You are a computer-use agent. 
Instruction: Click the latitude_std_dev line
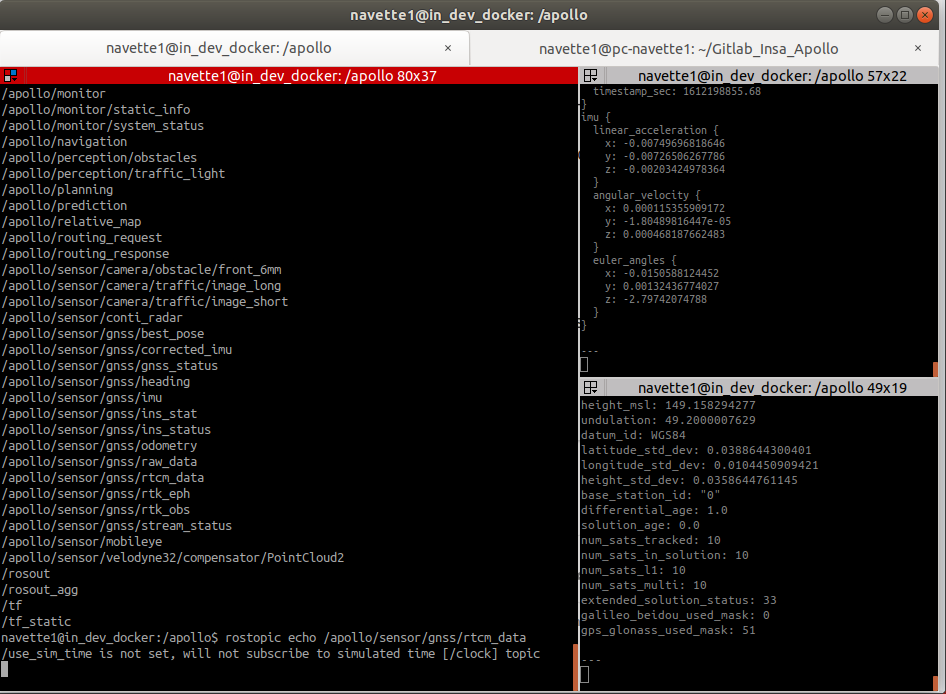point(696,450)
